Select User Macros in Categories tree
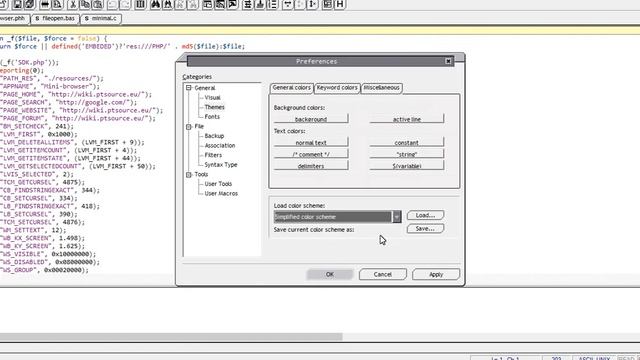Screen dimensions: 640x360 [221, 193]
